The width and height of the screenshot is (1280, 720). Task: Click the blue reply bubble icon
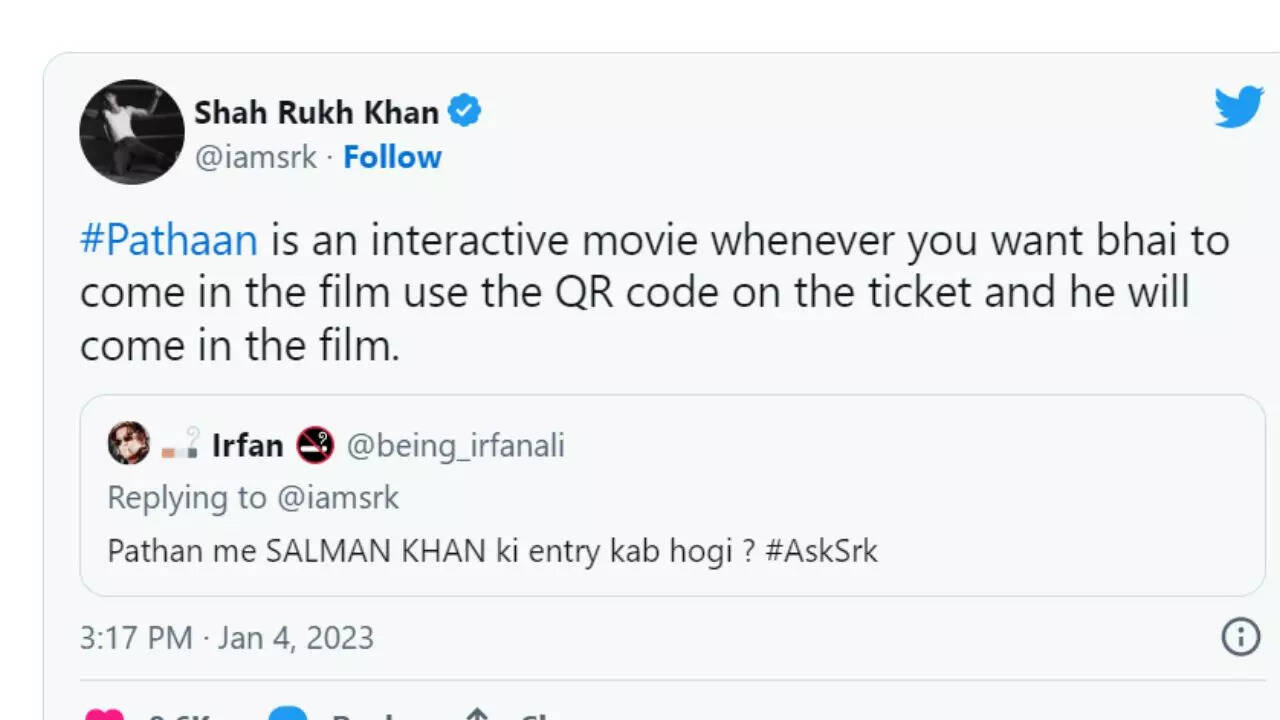(x=288, y=714)
